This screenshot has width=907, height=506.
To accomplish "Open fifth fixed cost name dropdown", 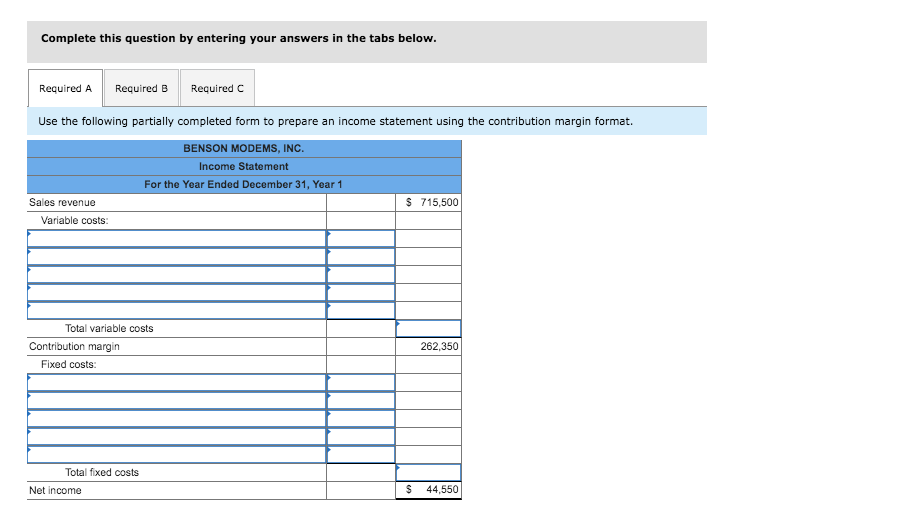I will 176,454.
